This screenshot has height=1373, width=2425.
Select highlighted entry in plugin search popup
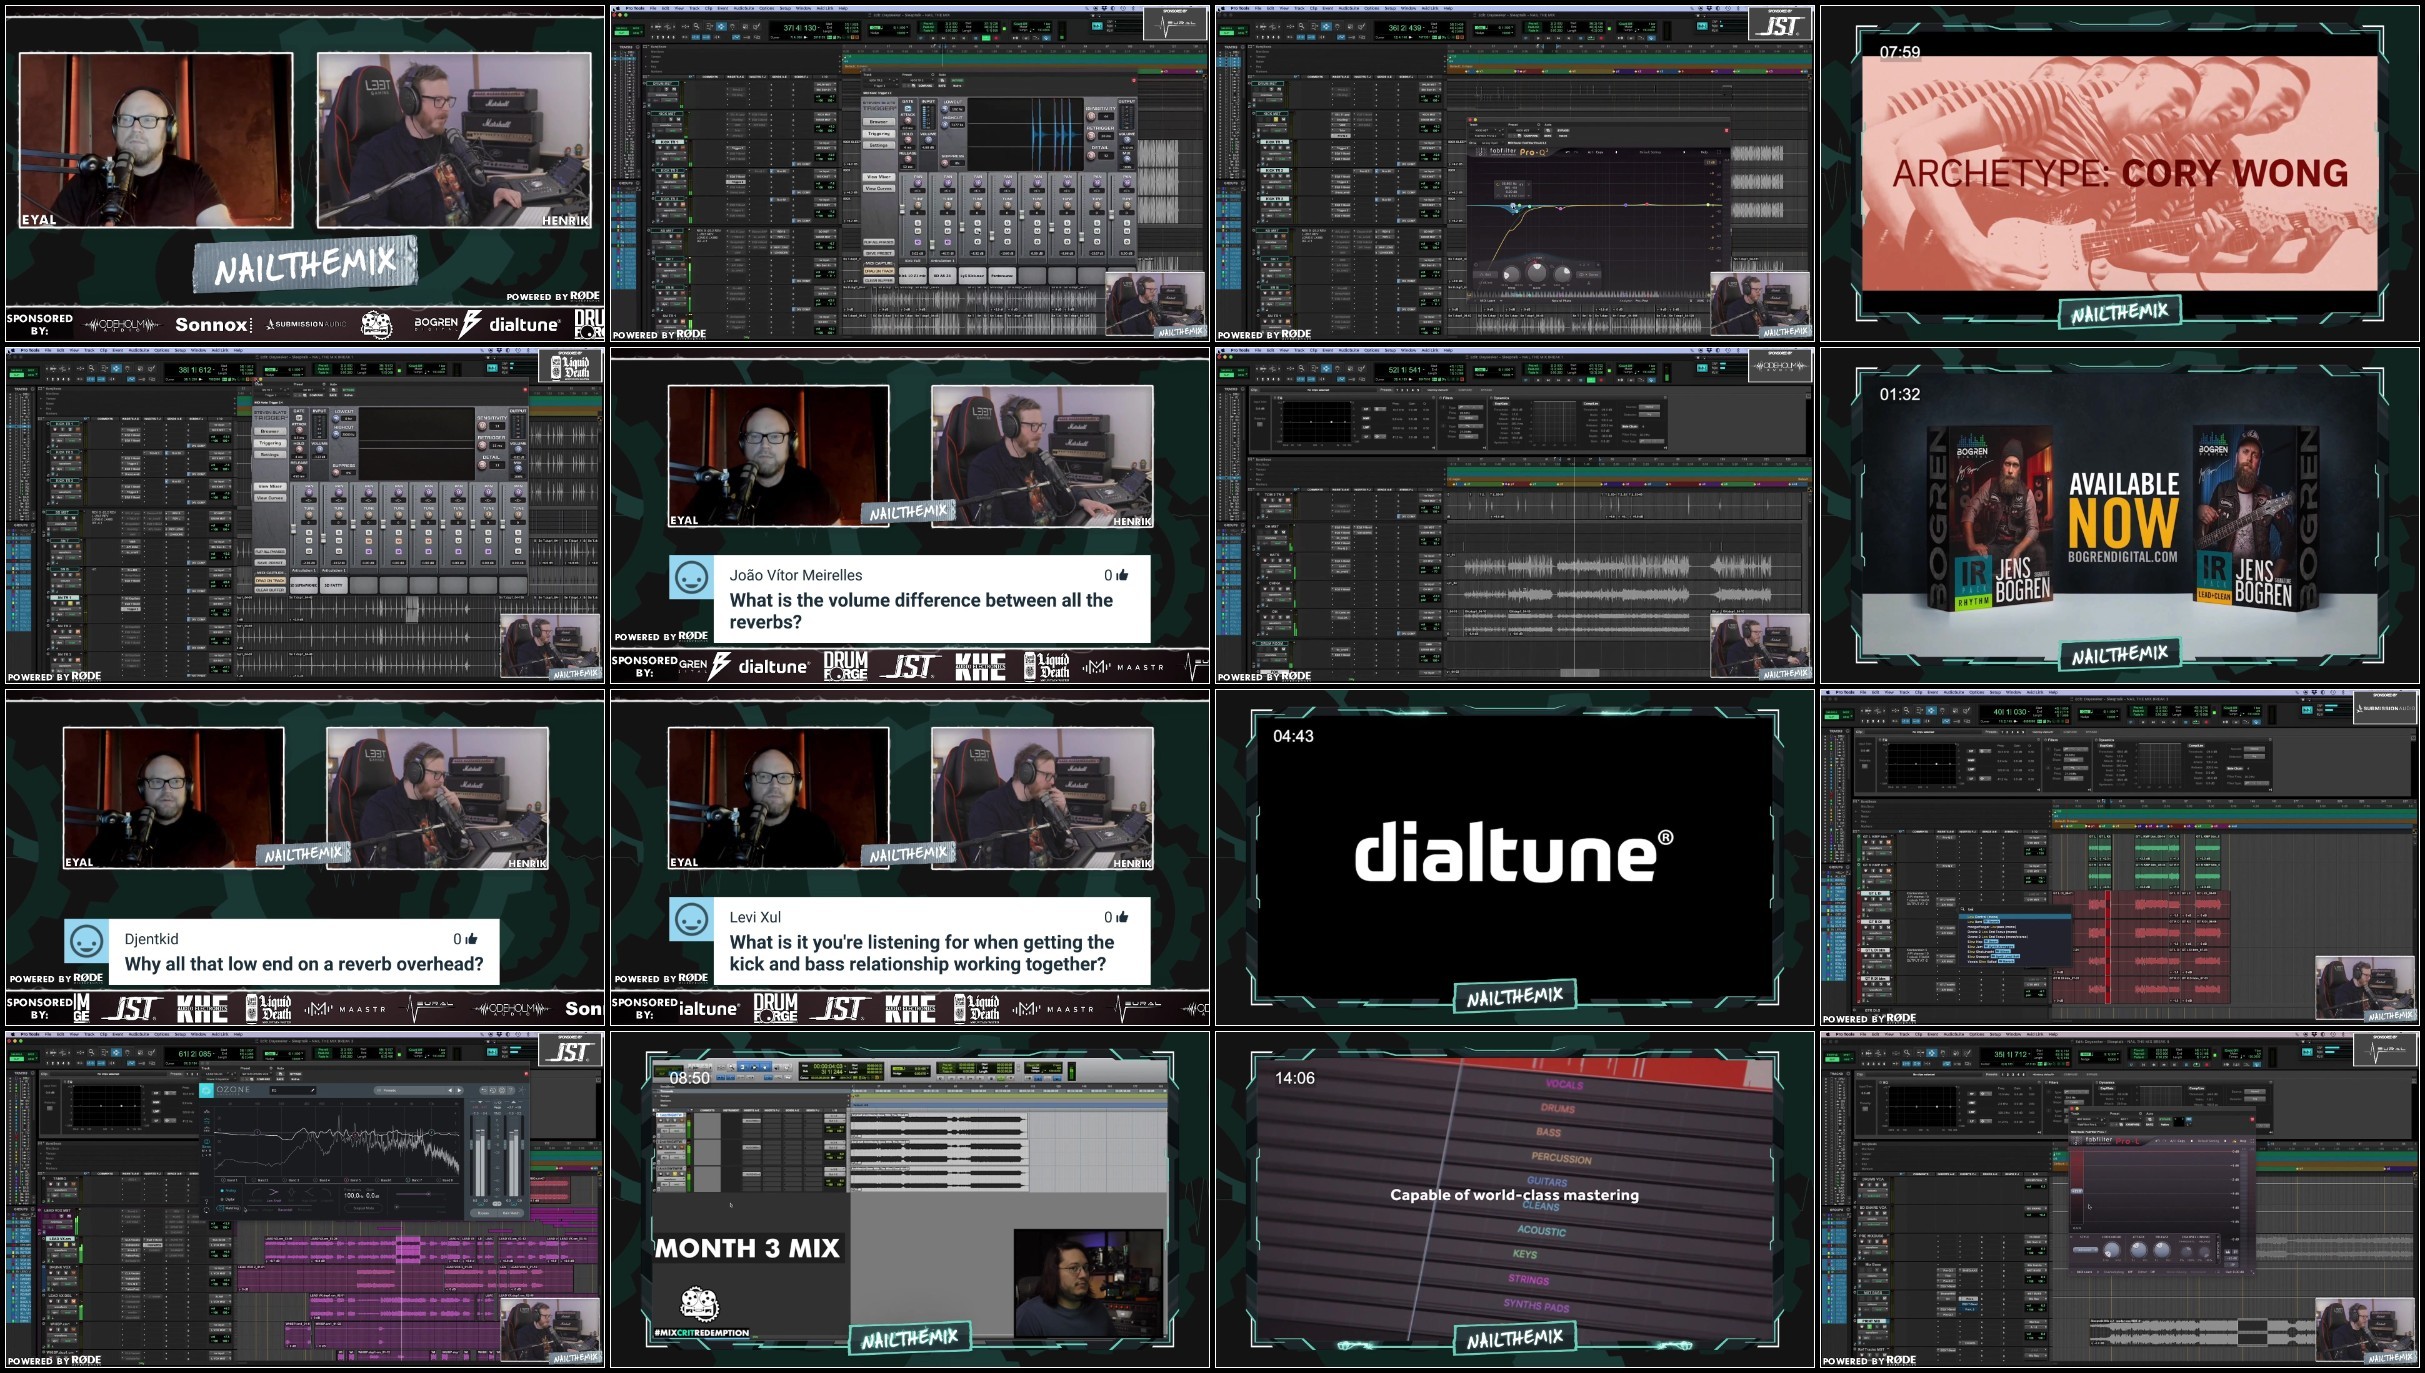pos(2015,916)
